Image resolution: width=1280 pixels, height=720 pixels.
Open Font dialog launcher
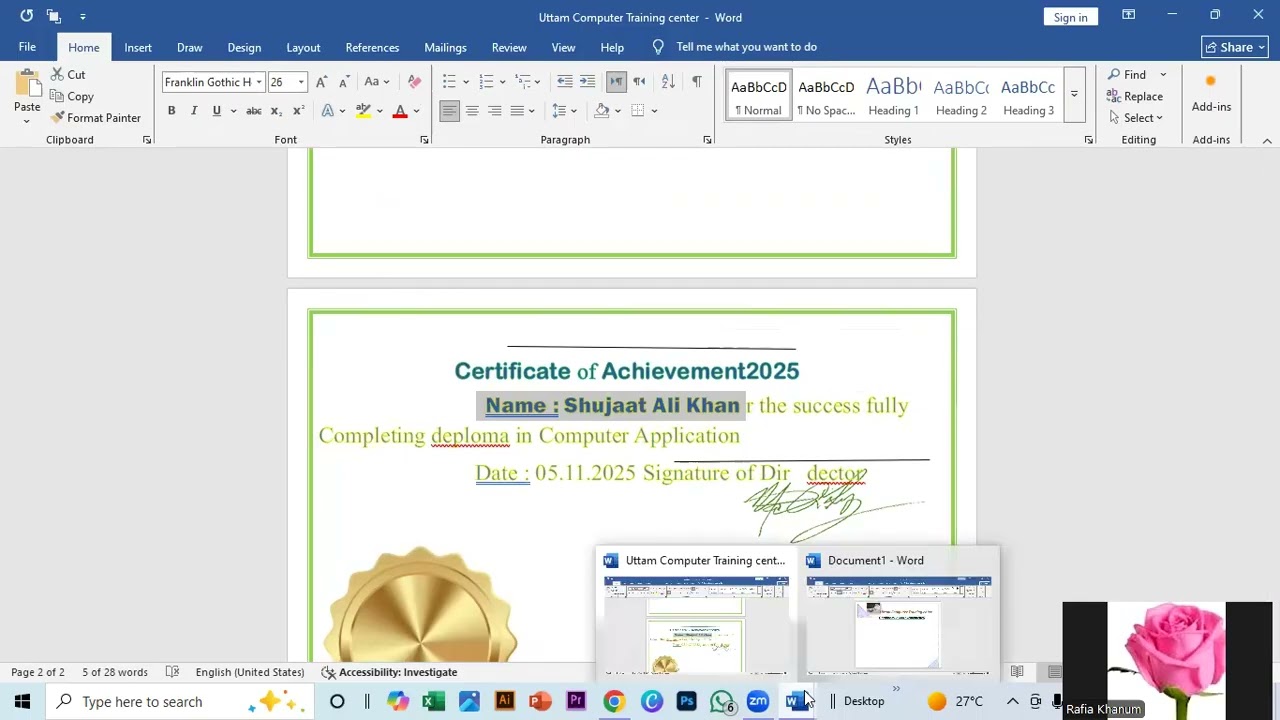coord(424,140)
